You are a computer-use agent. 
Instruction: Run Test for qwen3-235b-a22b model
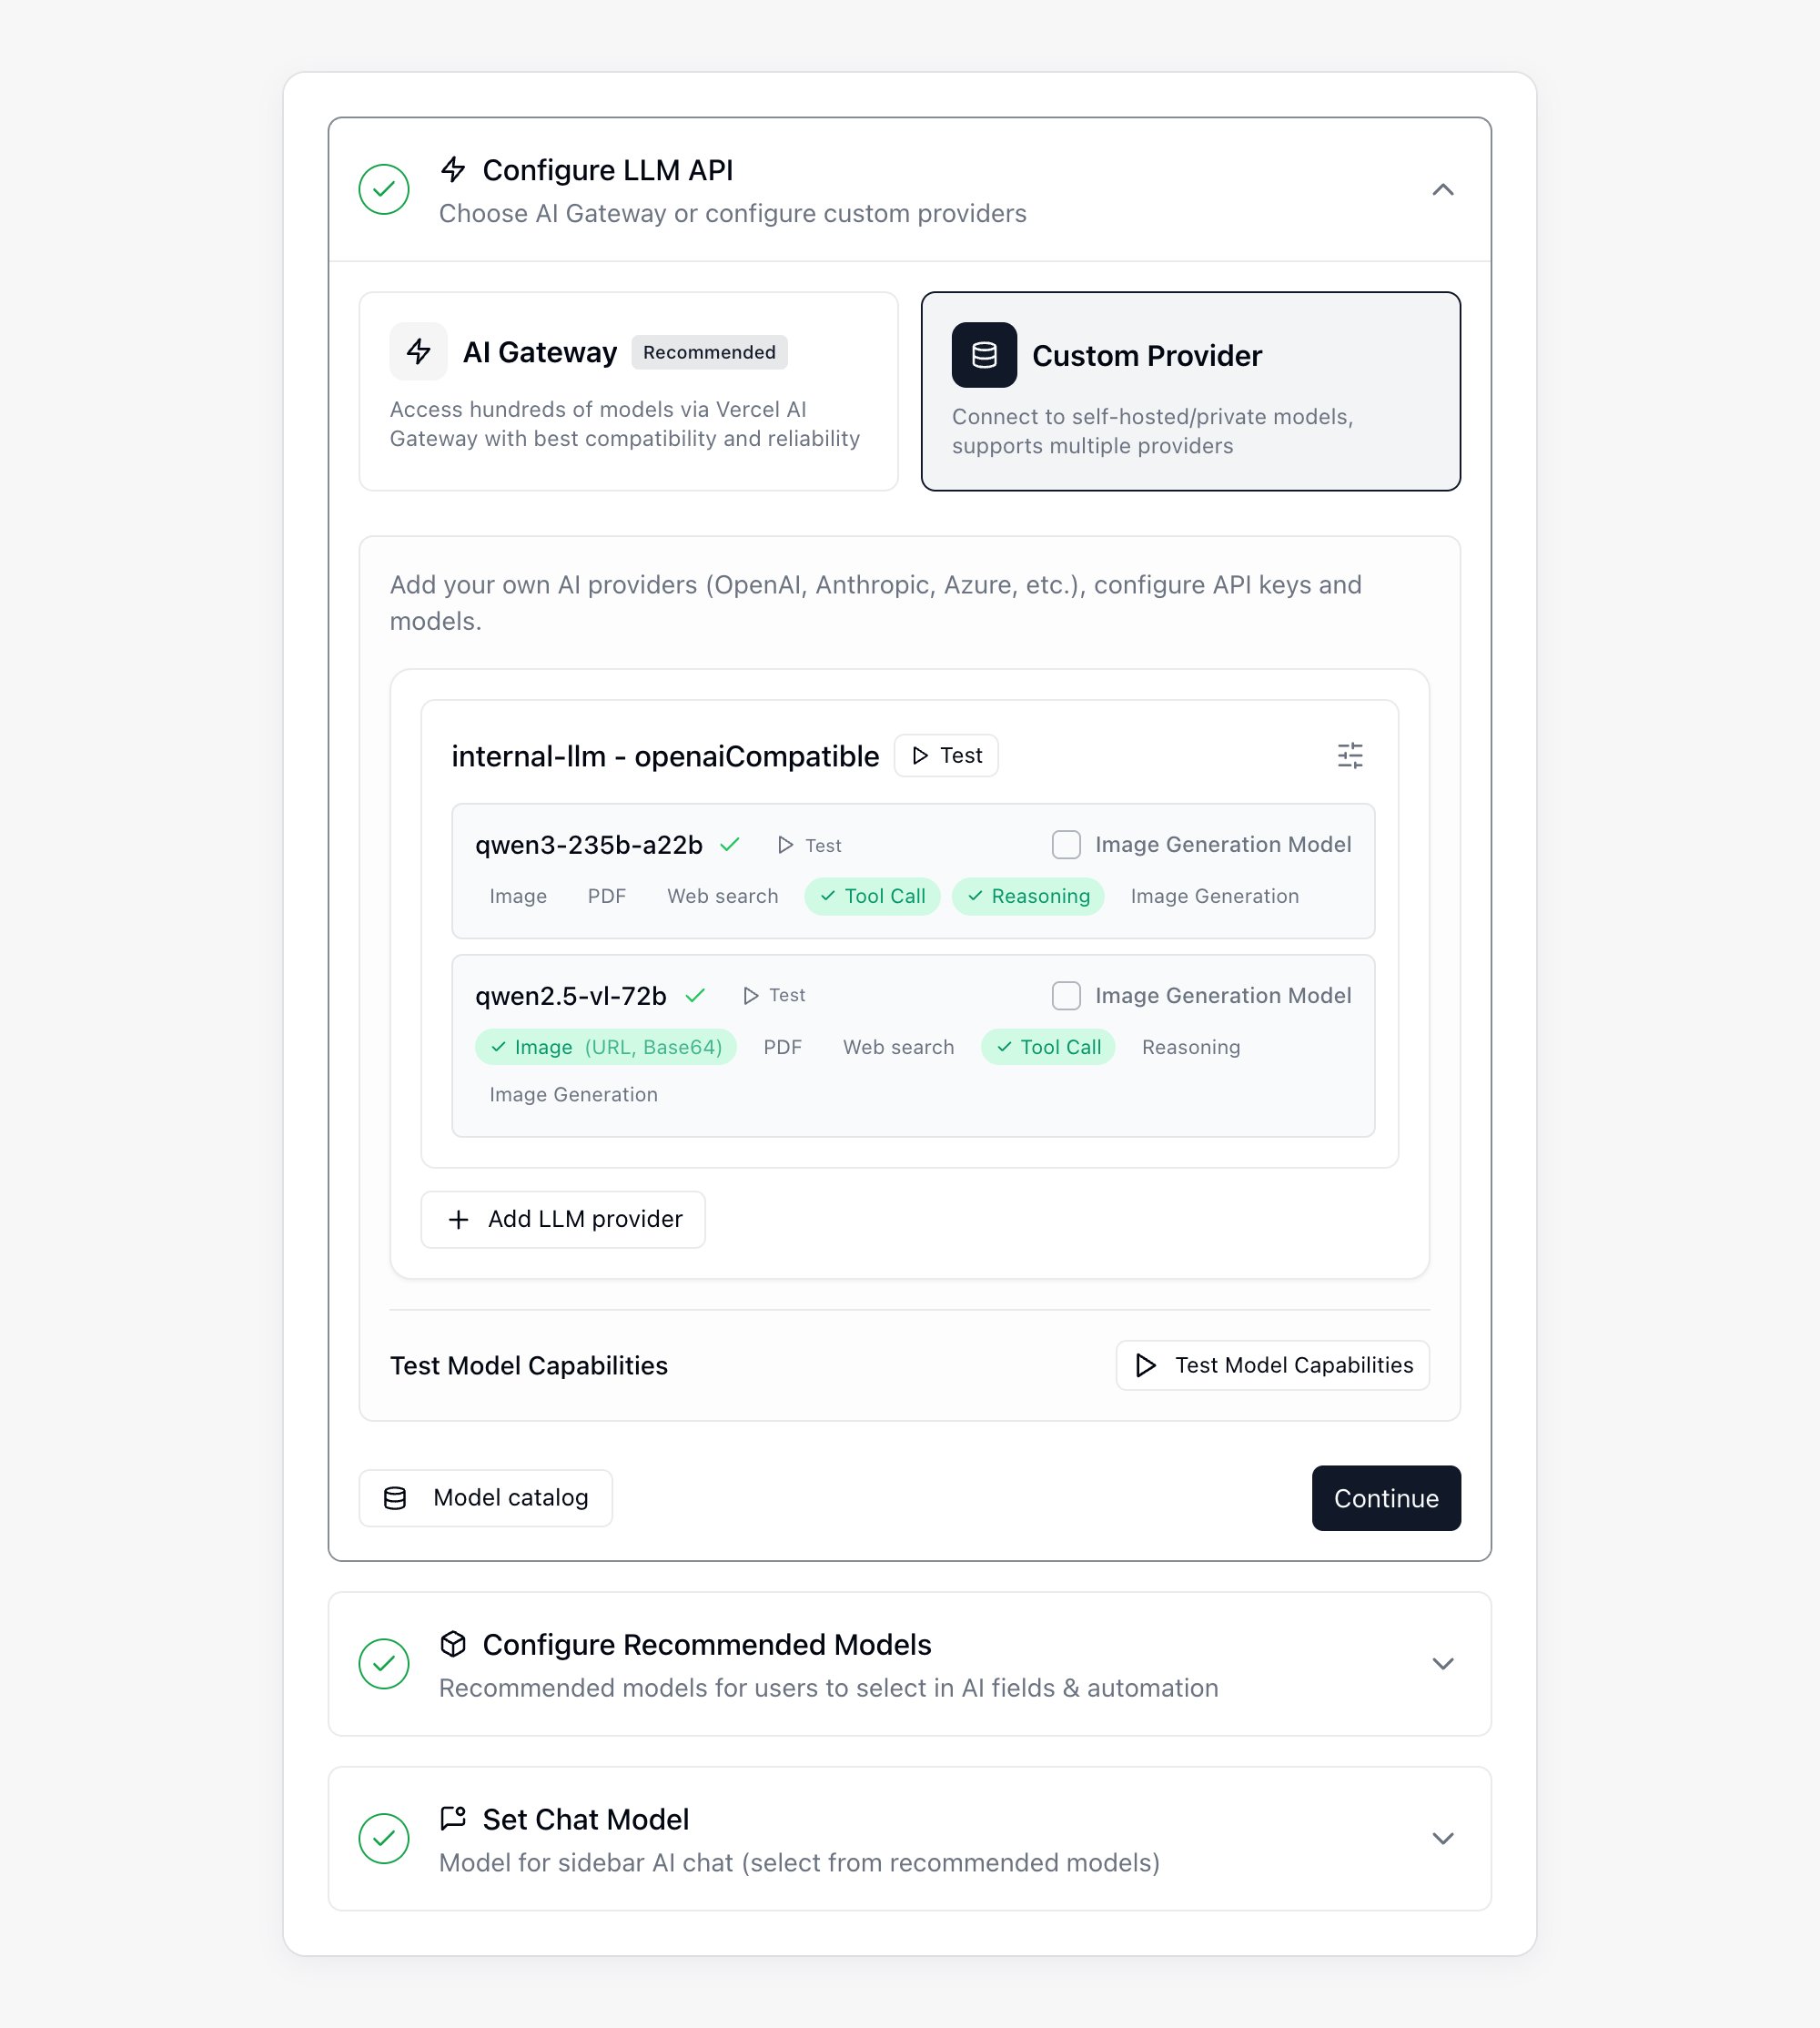tap(810, 845)
